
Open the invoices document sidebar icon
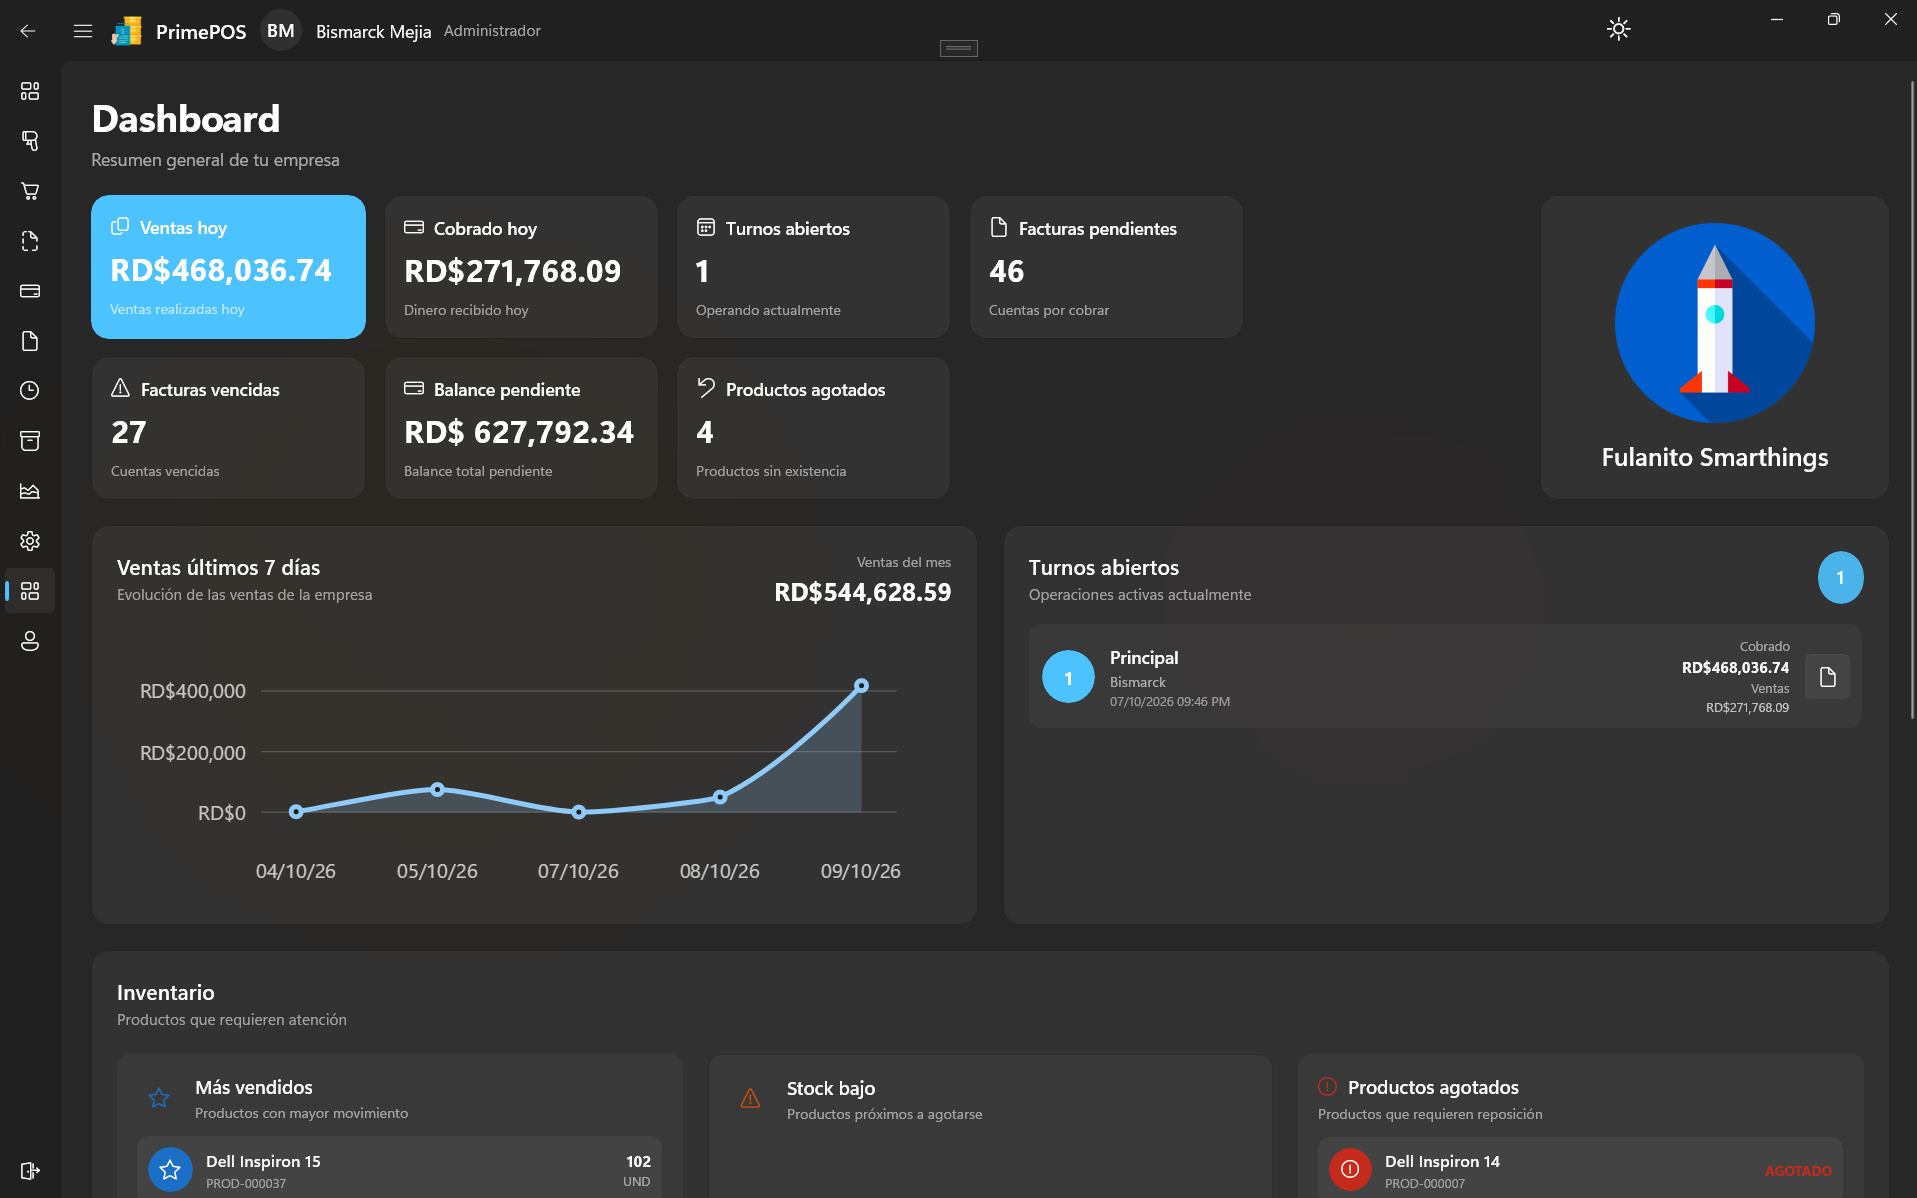(30, 341)
